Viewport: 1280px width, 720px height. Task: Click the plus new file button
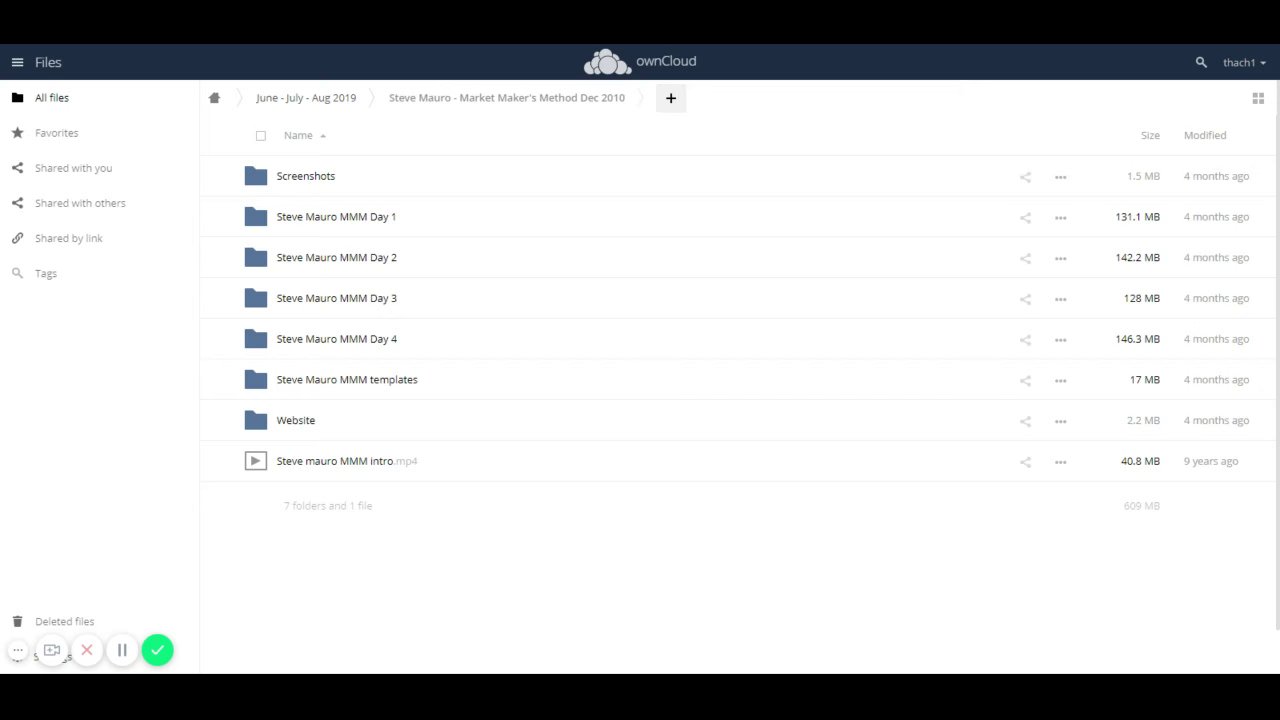coord(671,98)
